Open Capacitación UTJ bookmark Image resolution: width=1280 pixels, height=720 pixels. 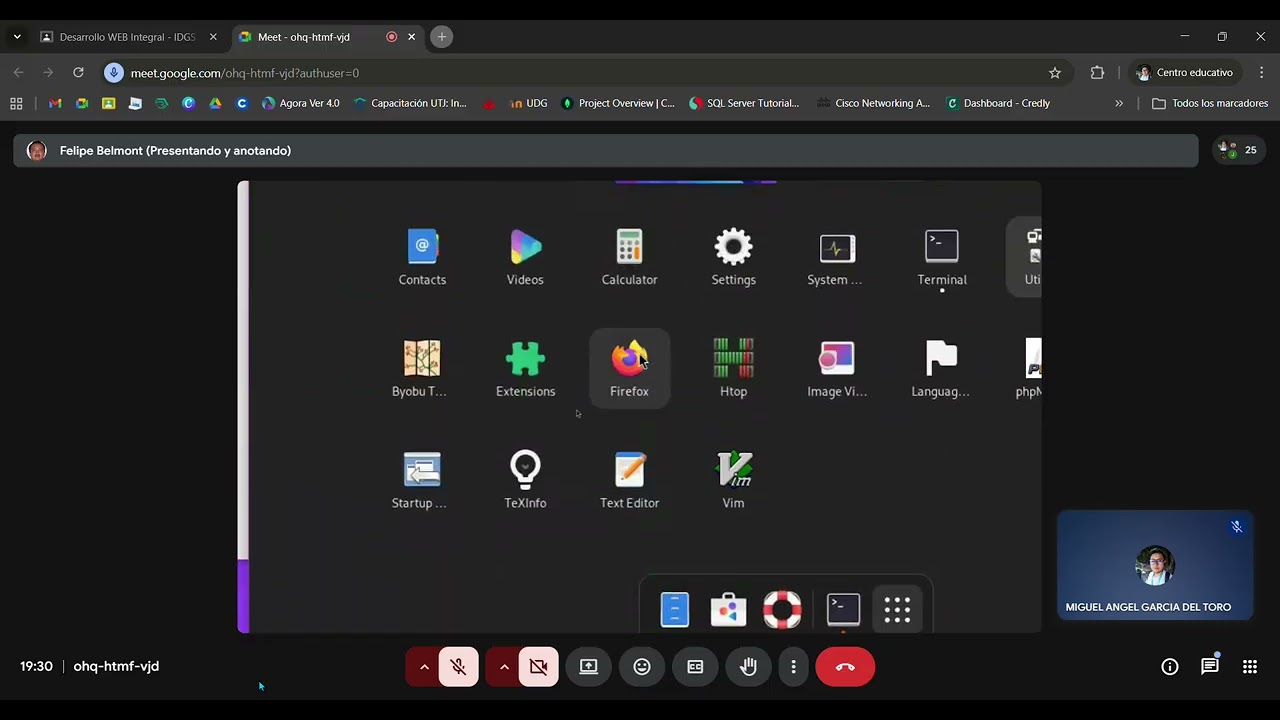click(x=410, y=103)
